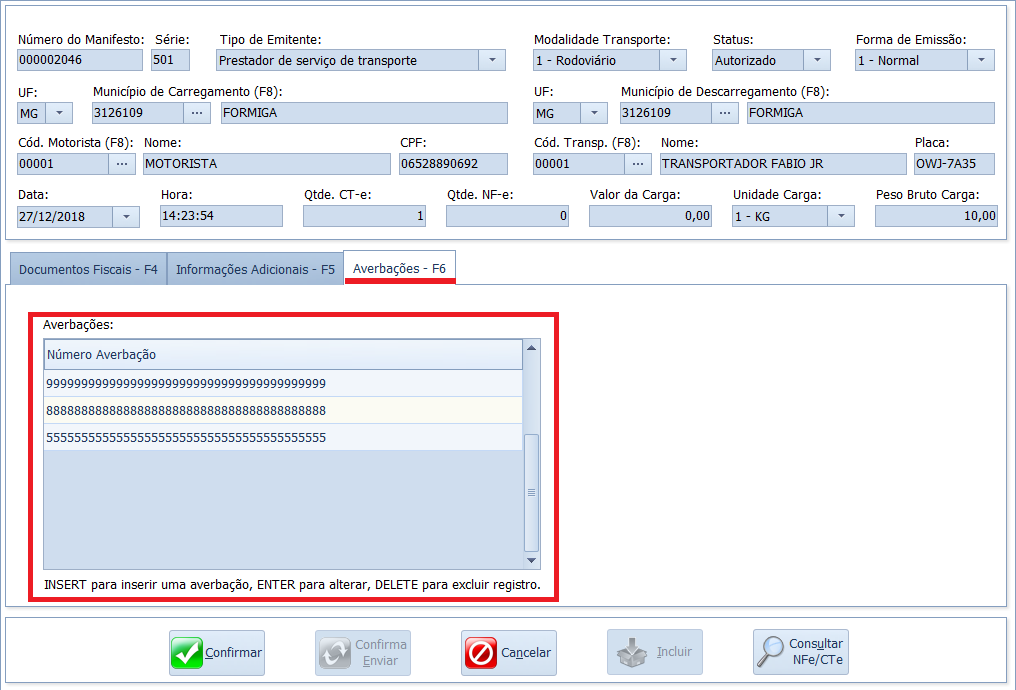1016x690 pixels.
Task: Click the Placa input field
Action: (954, 163)
